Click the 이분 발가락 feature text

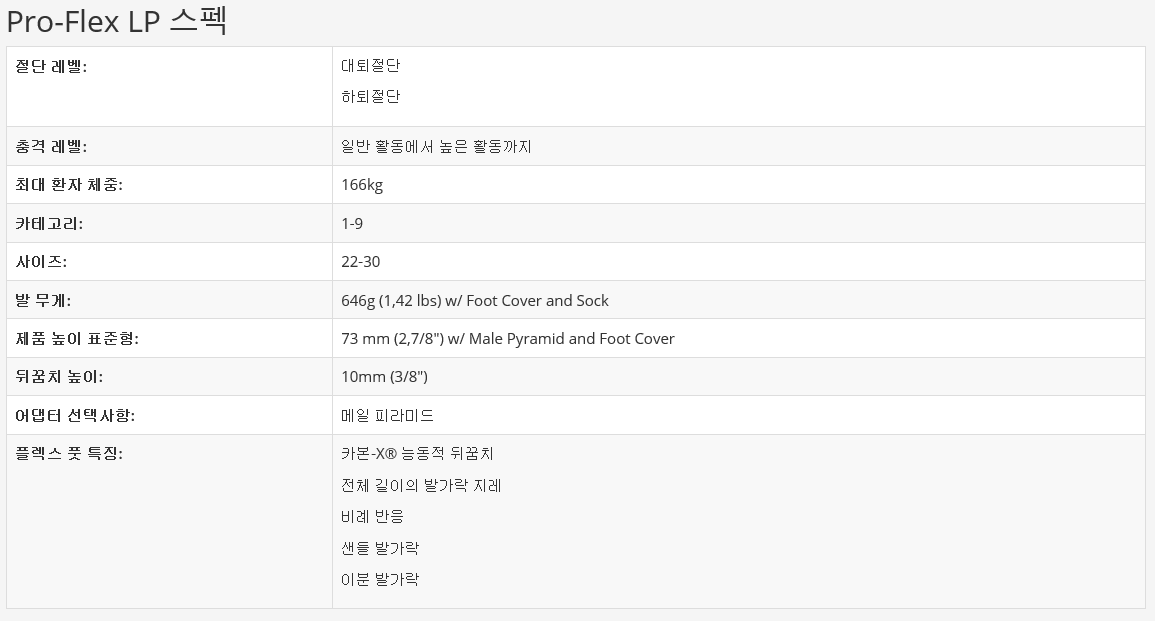point(379,580)
